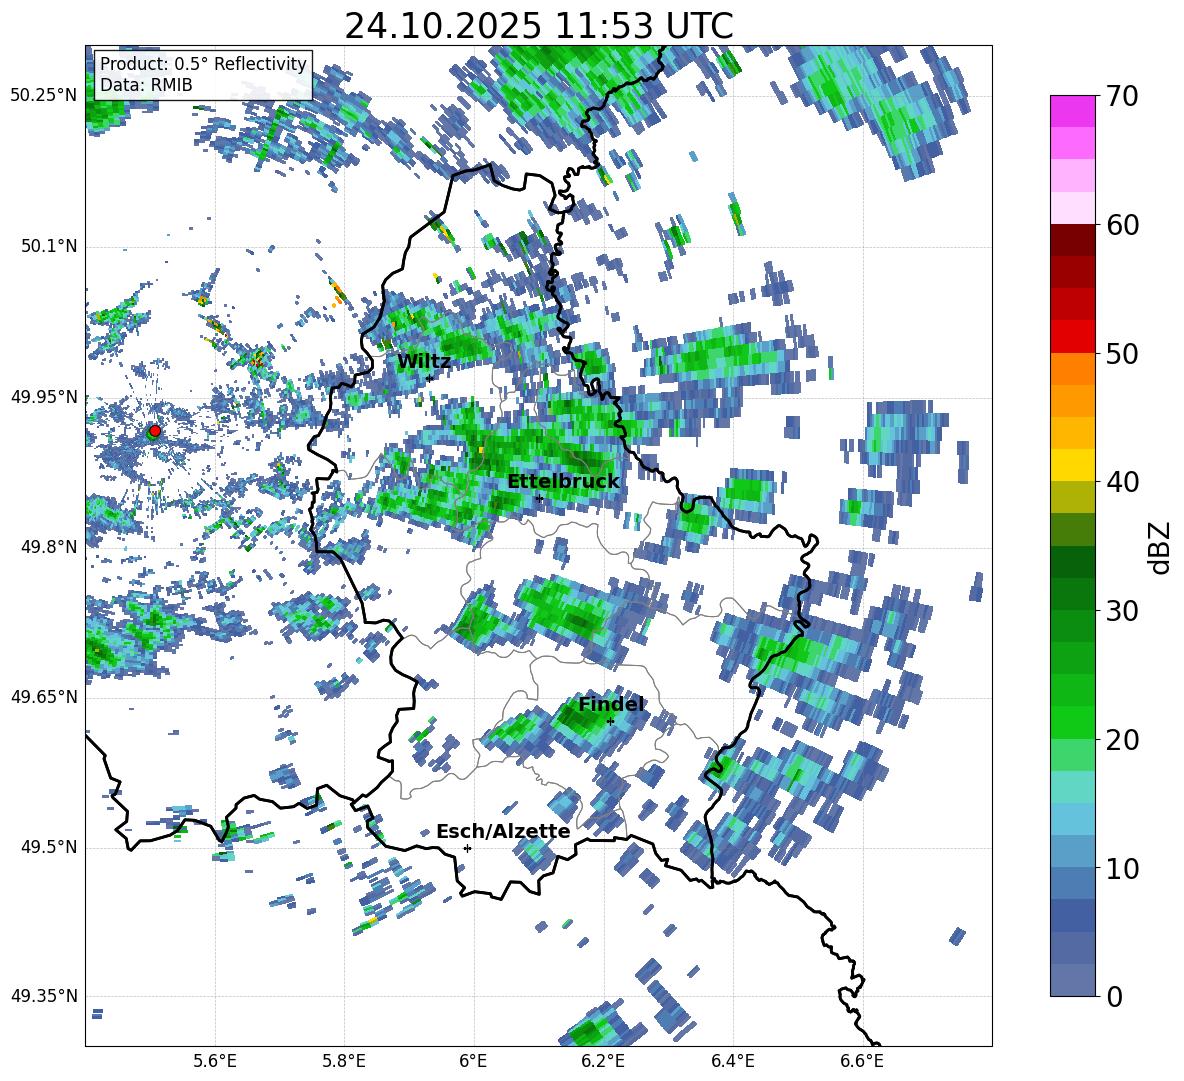
Task: Click the dark red colorbar segment below 60
Action: tap(1072, 240)
